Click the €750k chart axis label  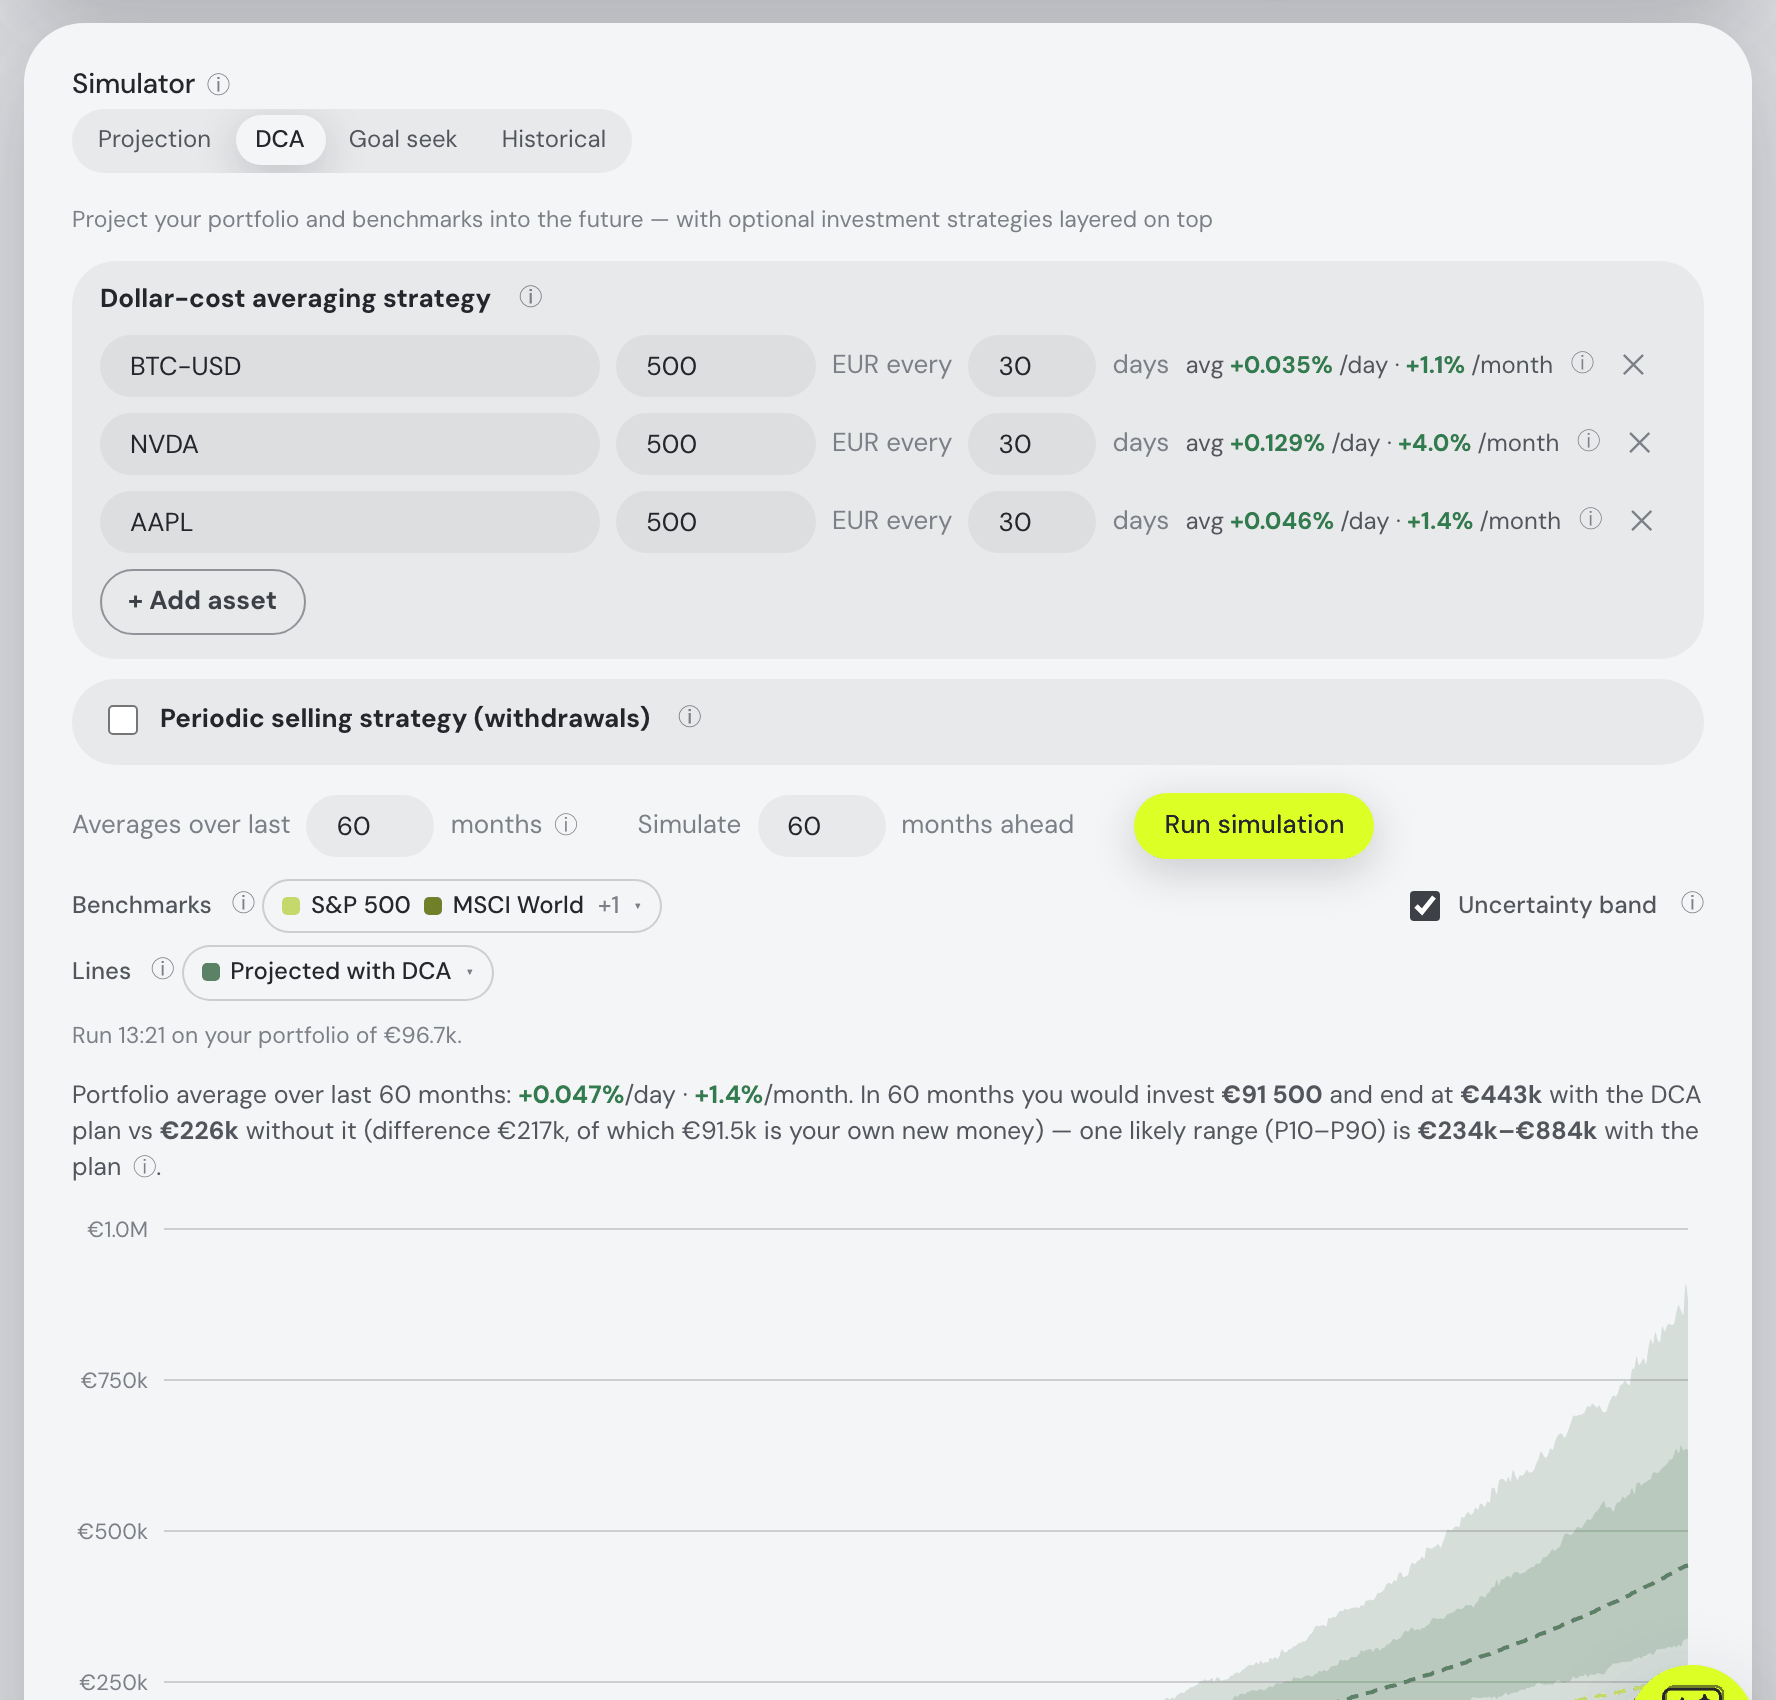pyautogui.click(x=114, y=1380)
